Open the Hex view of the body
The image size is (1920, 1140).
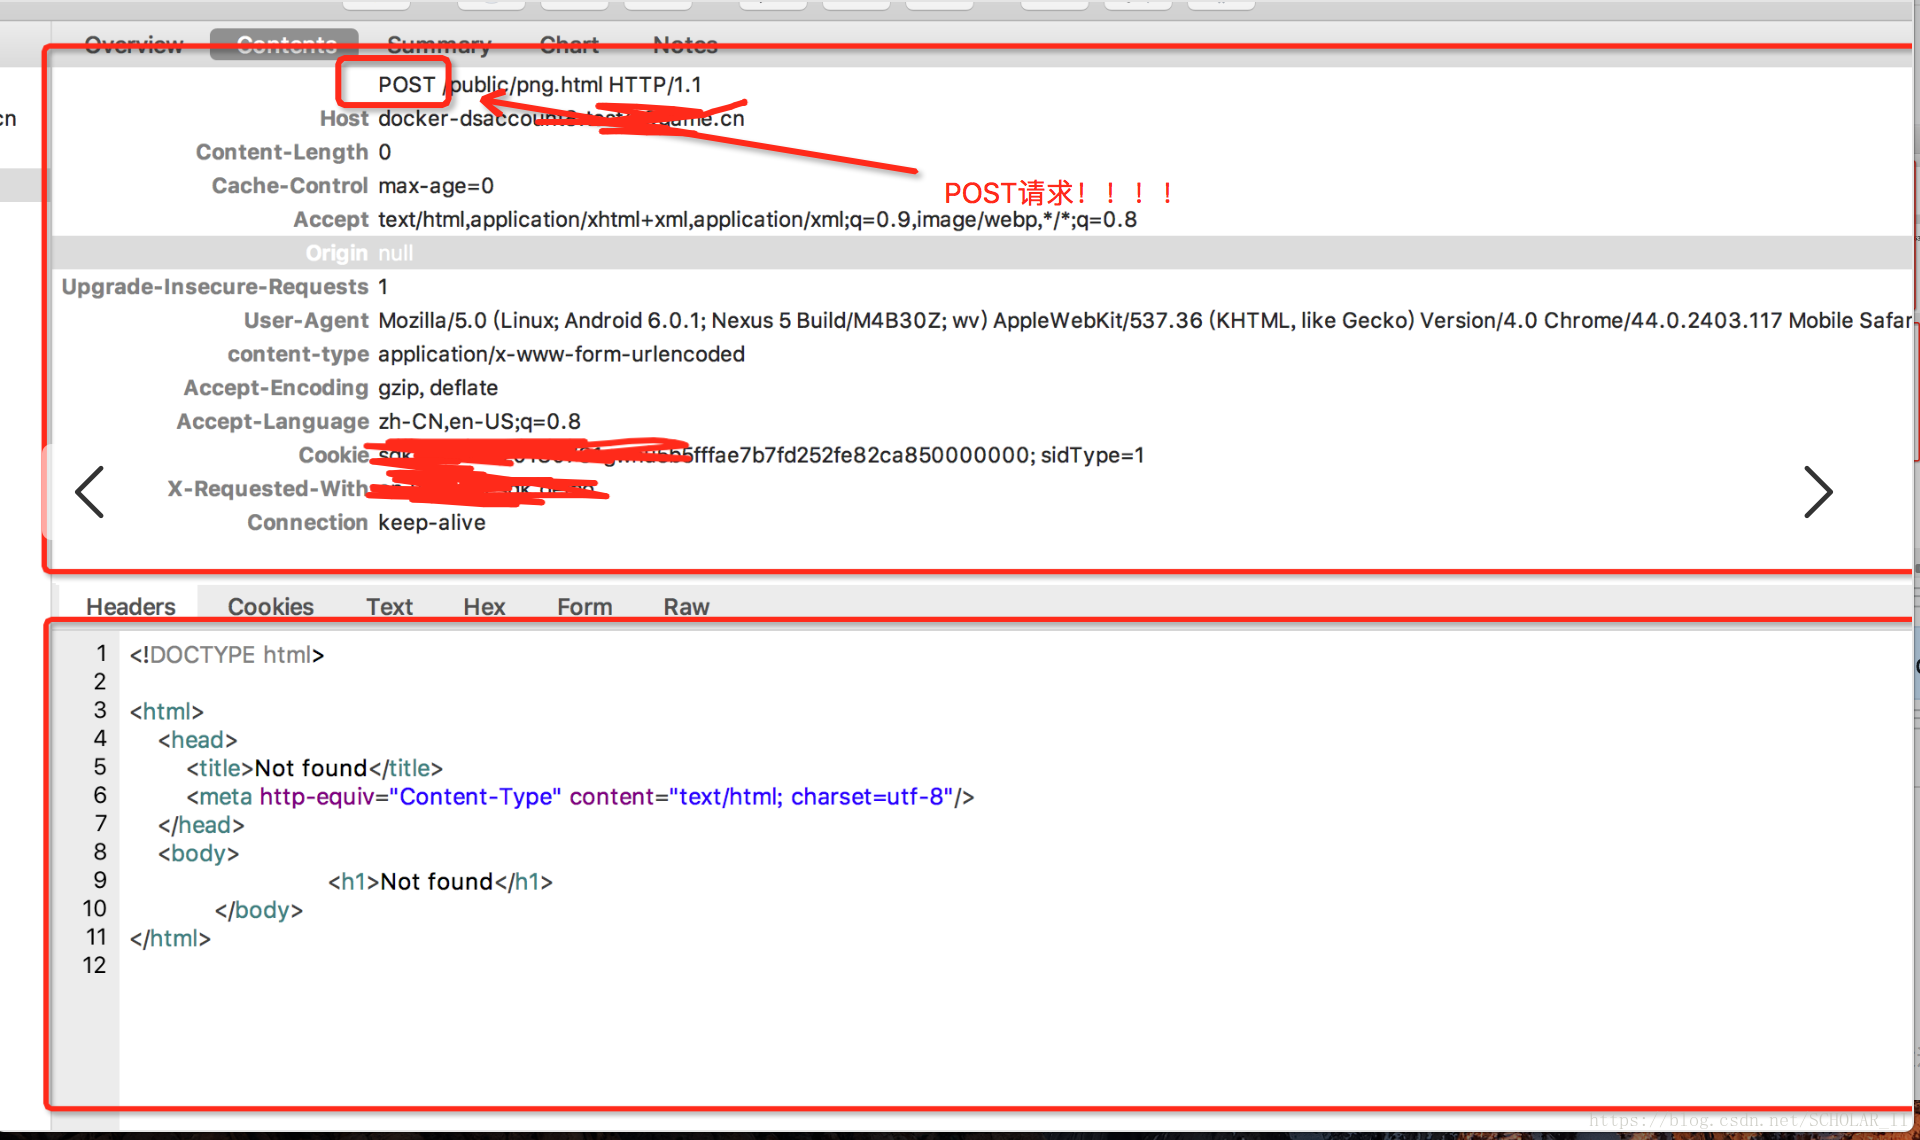[484, 606]
